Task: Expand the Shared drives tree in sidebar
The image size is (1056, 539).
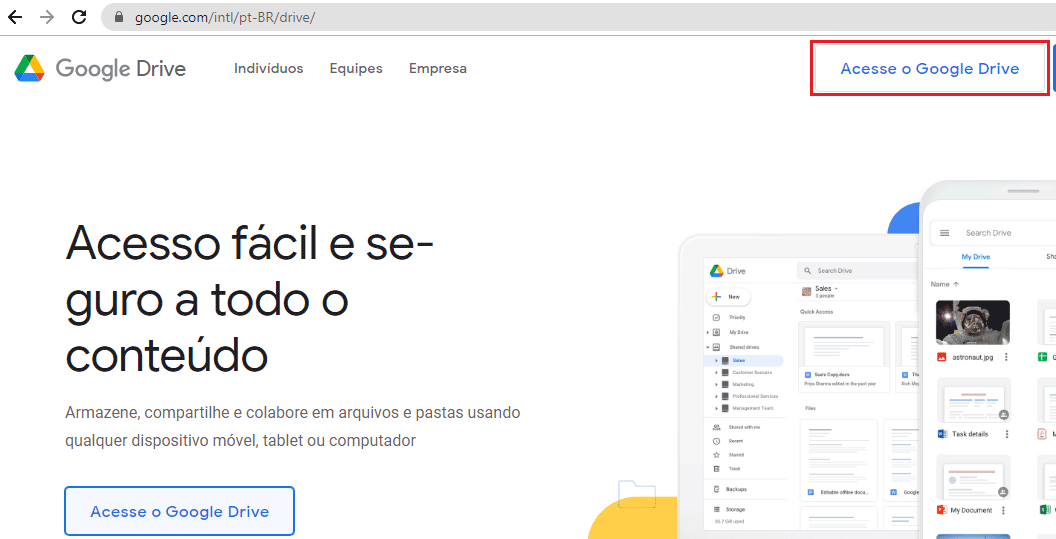Action: pos(708,347)
